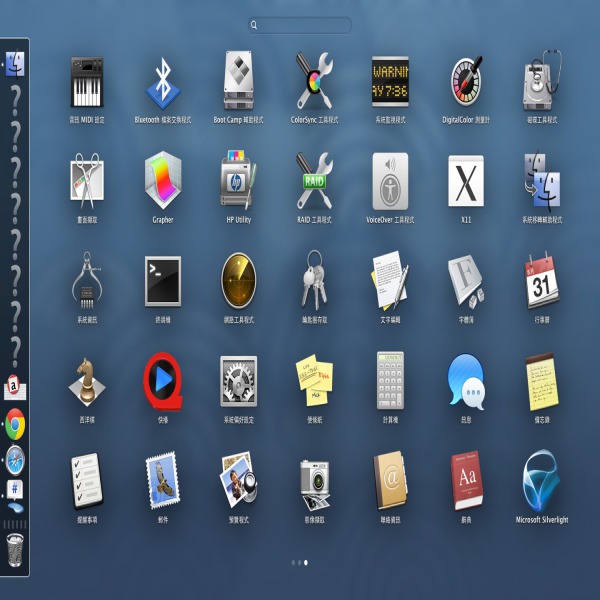Open System Information with the calipers icon

tap(87, 280)
